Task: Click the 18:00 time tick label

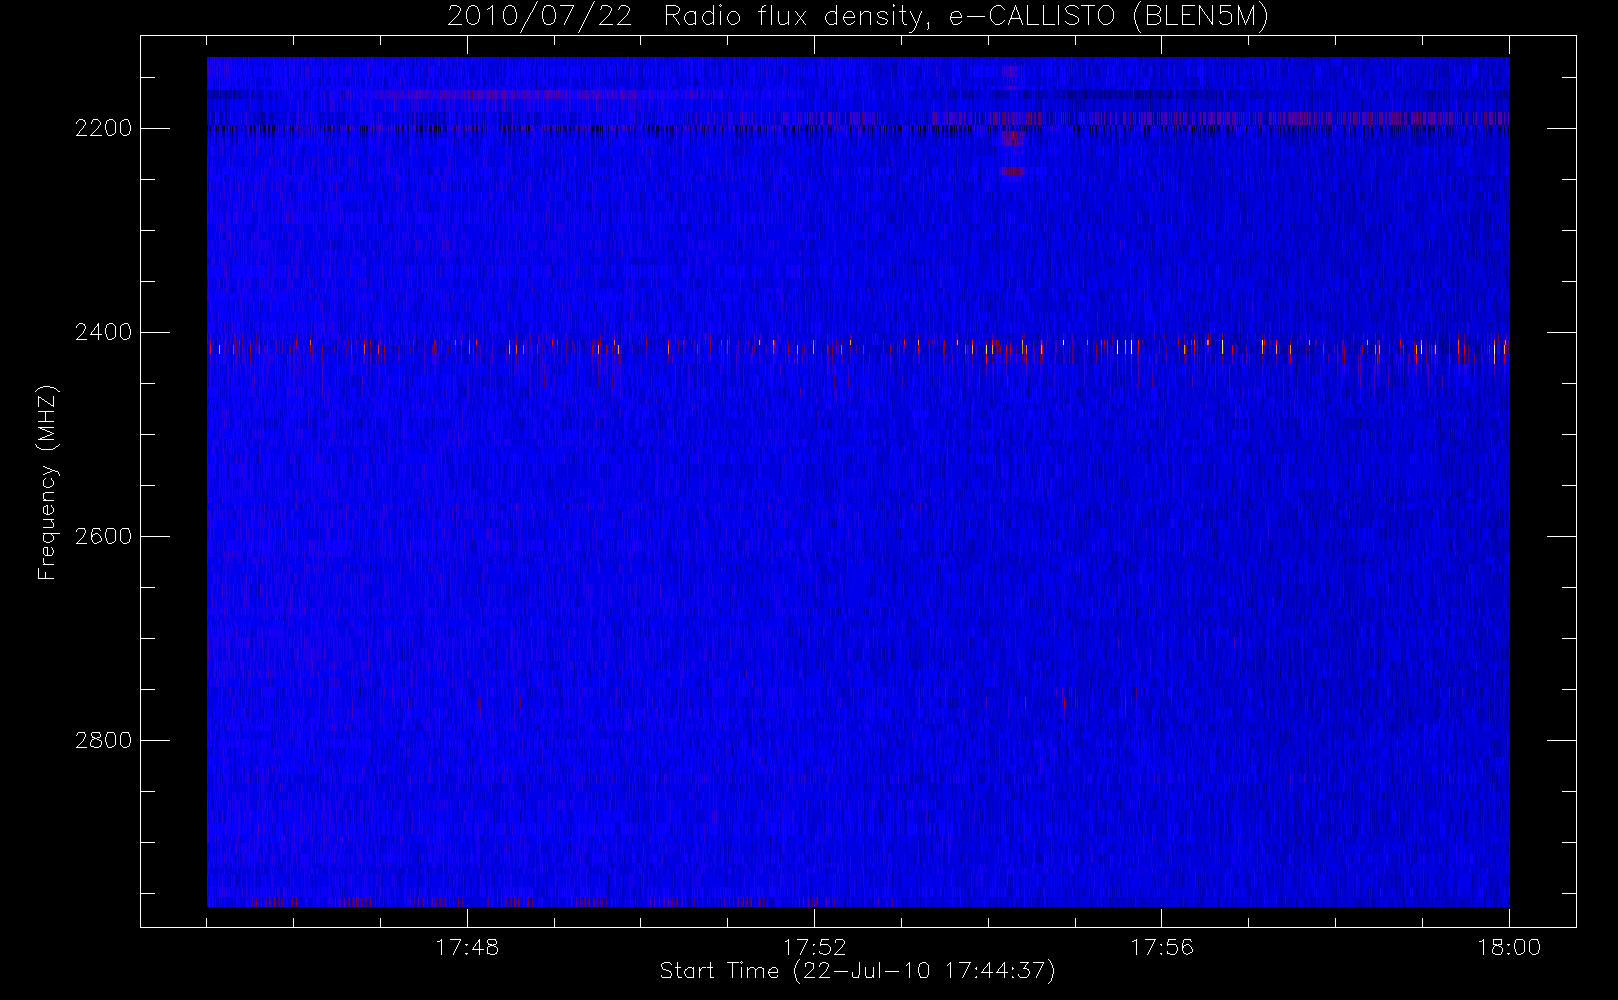Action: pyautogui.click(x=1508, y=946)
